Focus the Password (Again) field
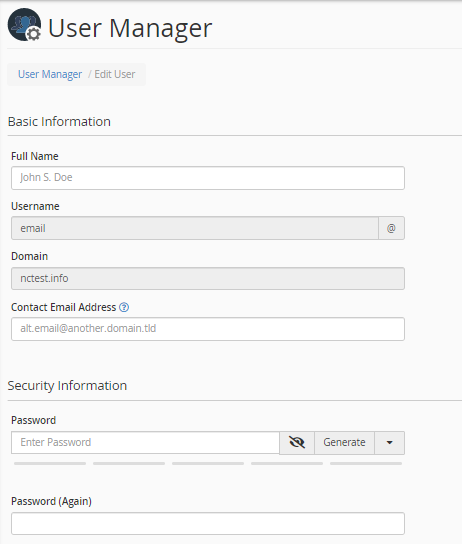 coord(208,524)
